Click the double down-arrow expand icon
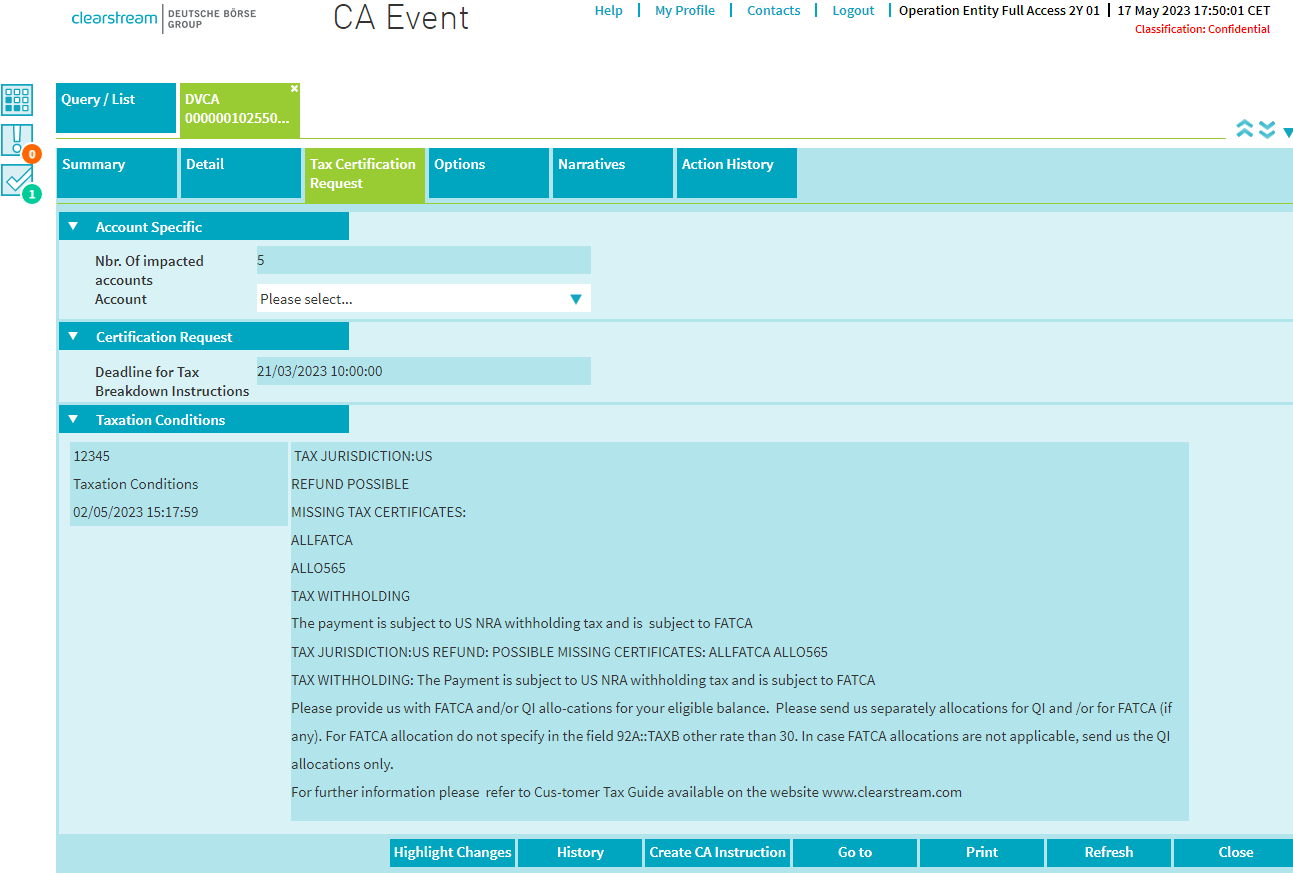The width and height of the screenshot is (1293, 873). click(1267, 130)
